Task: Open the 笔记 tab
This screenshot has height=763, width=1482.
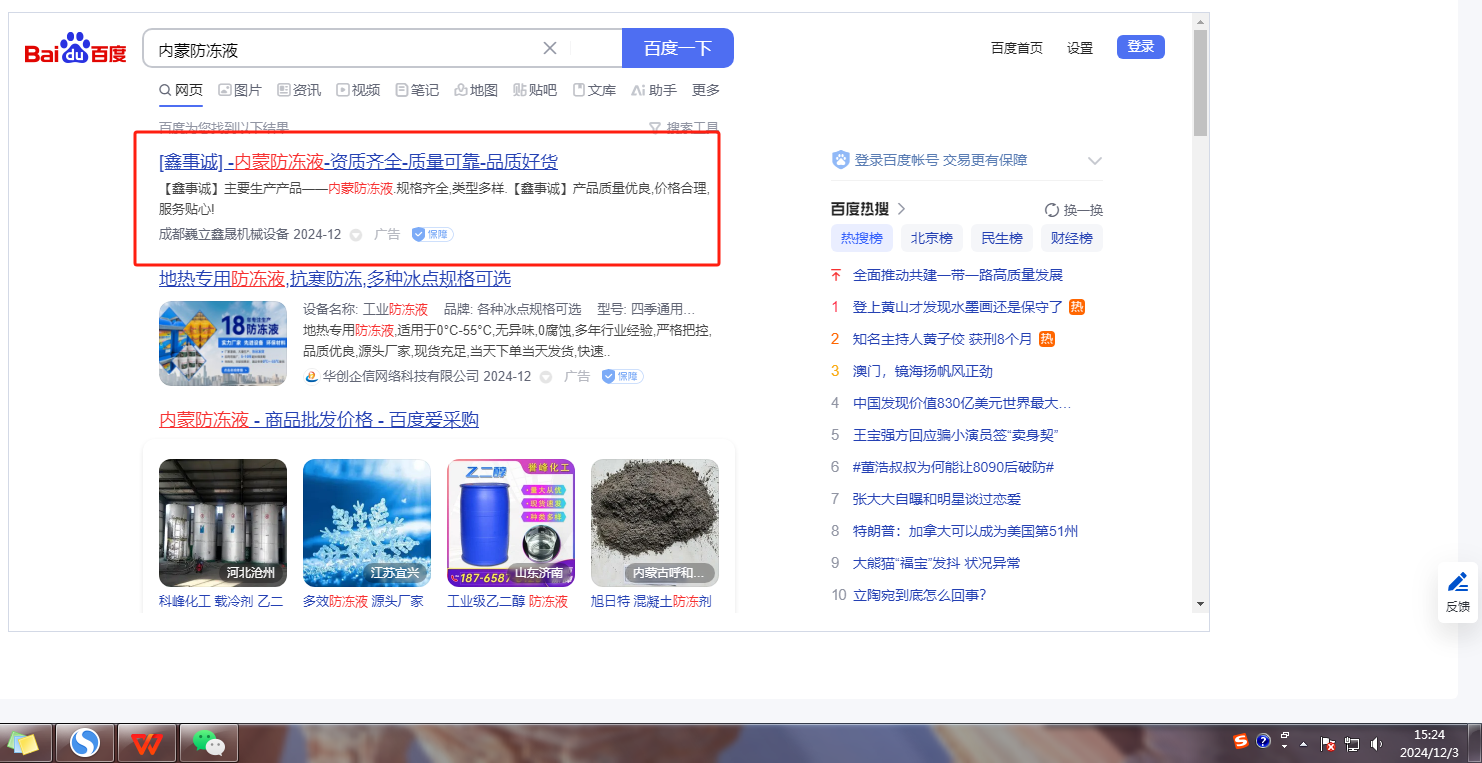Action: click(417, 90)
